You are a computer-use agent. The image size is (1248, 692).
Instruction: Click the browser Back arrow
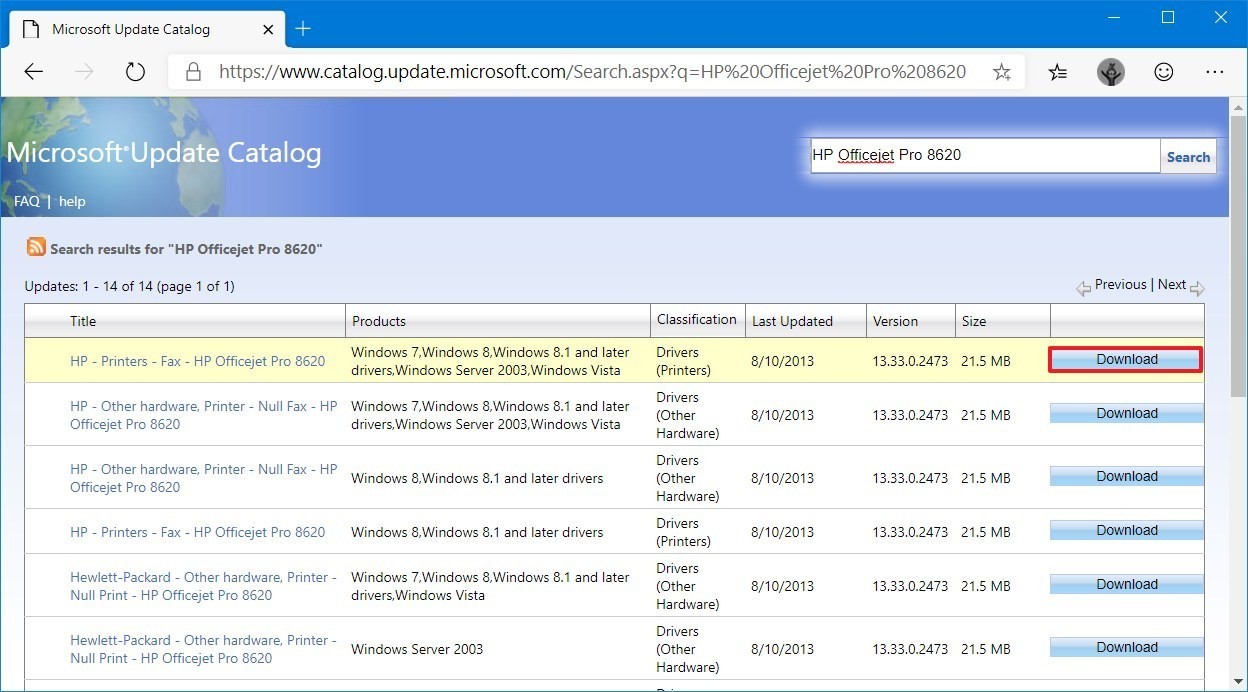(34, 72)
